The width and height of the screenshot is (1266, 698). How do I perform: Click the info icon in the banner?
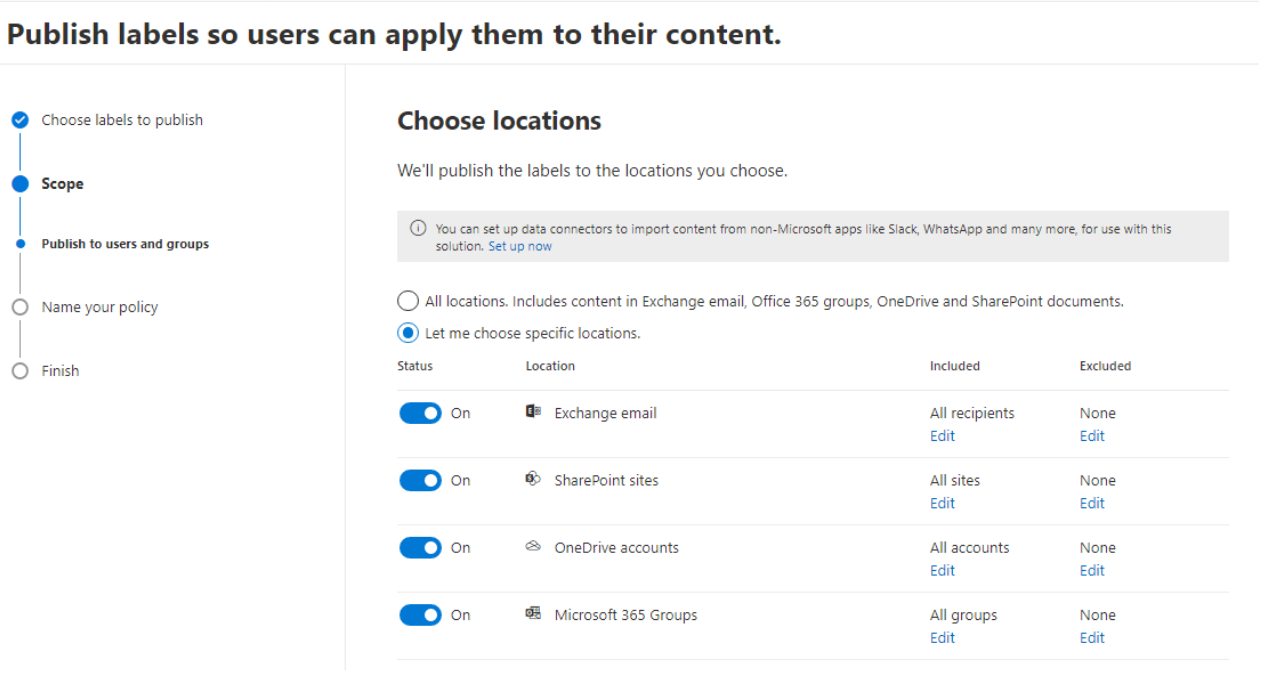pos(418,229)
